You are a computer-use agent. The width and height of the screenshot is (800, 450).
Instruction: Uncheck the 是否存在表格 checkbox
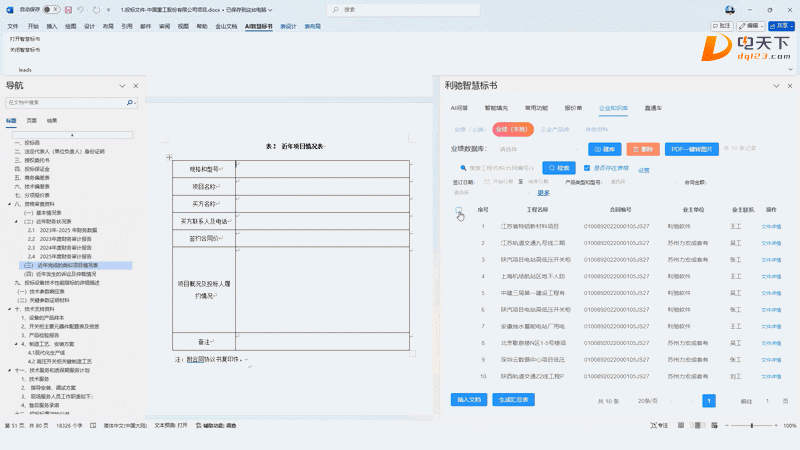(x=587, y=168)
